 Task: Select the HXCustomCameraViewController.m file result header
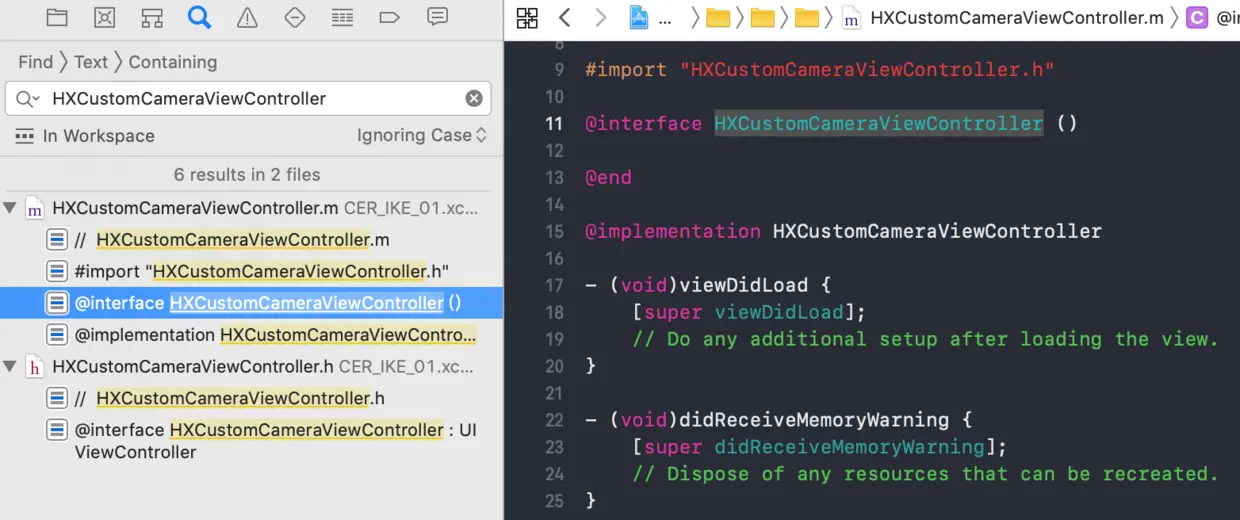point(251,208)
